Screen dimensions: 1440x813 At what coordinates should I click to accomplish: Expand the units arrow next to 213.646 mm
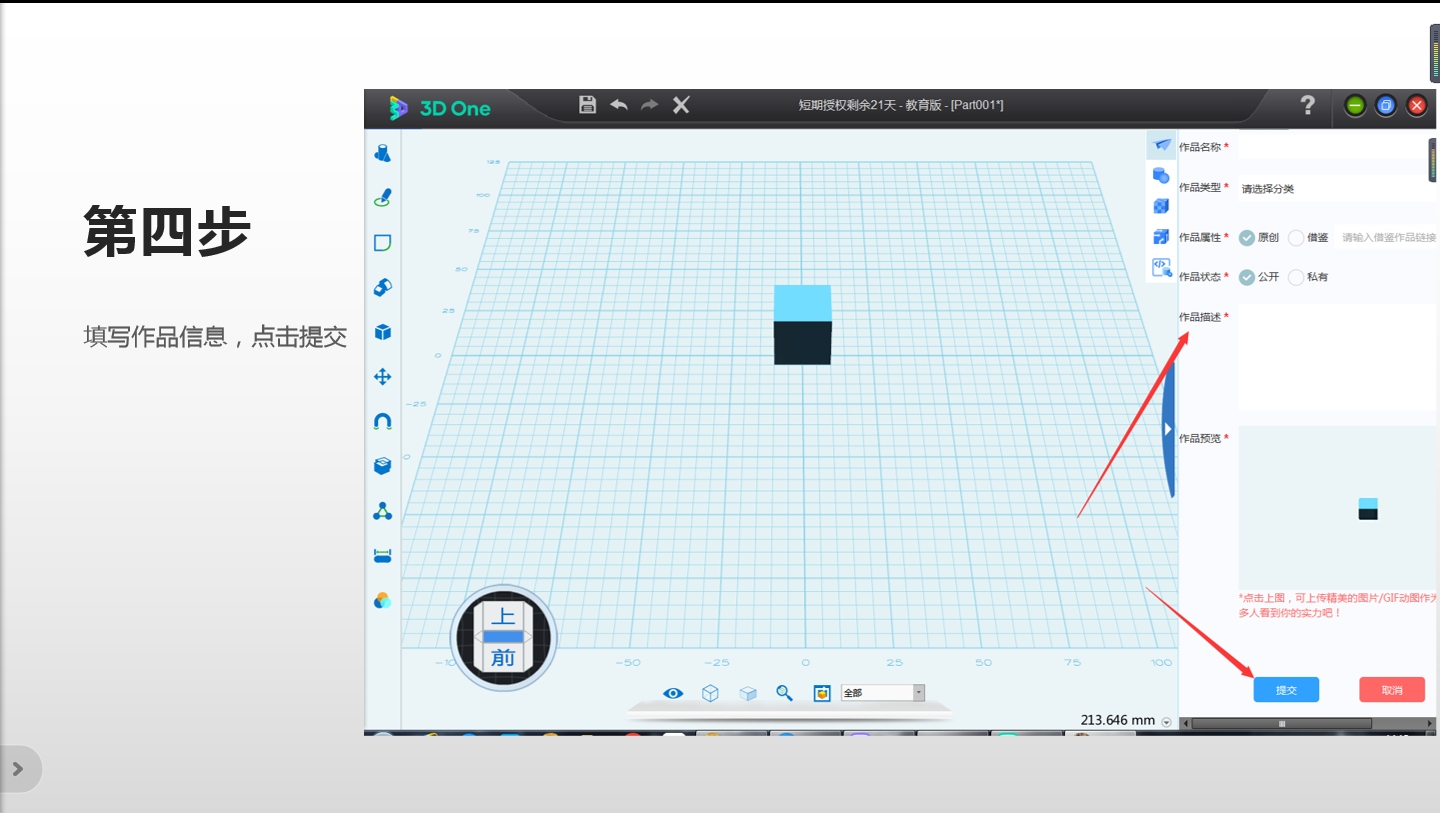1166,722
